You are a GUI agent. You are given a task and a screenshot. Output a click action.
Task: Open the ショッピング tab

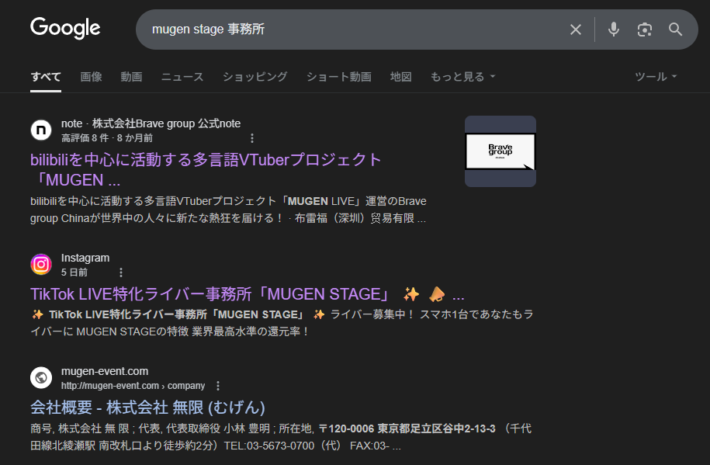tap(255, 77)
